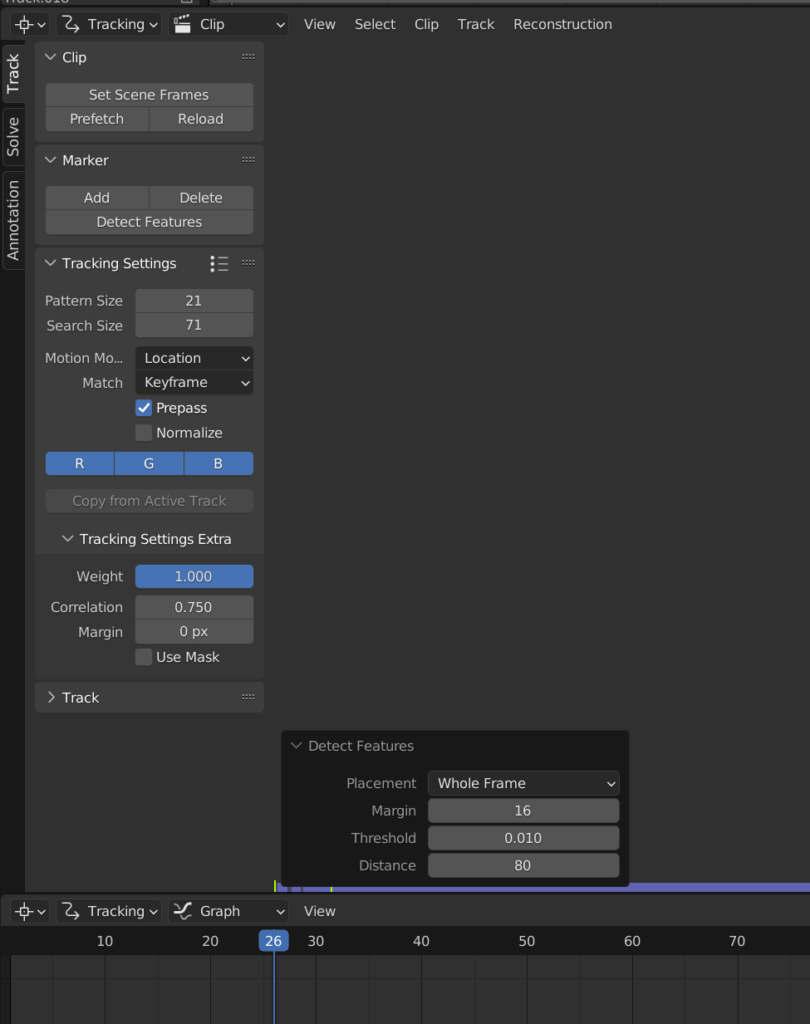810x1024 pixels.
Task: Switch to the Annotation sidebar tab
Action: [x=13, y=220]
